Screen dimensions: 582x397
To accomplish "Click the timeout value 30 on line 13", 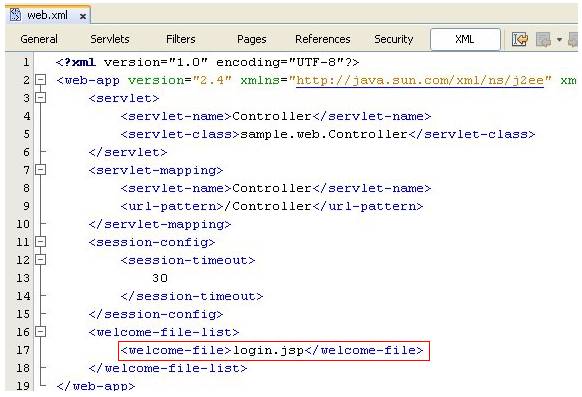I will click(160, 278).
